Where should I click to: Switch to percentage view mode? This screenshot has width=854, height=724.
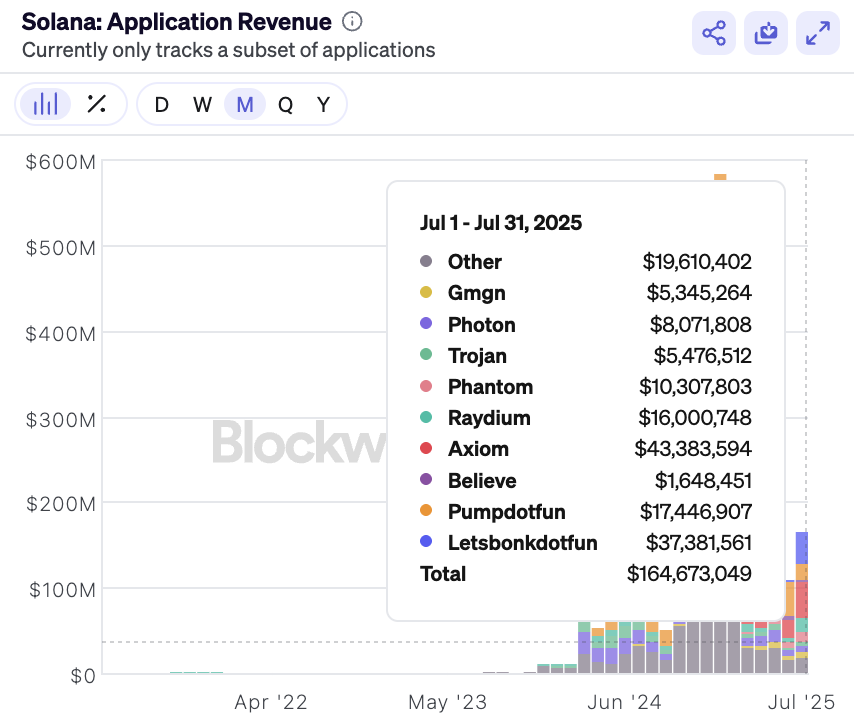[x=96, y=103]
